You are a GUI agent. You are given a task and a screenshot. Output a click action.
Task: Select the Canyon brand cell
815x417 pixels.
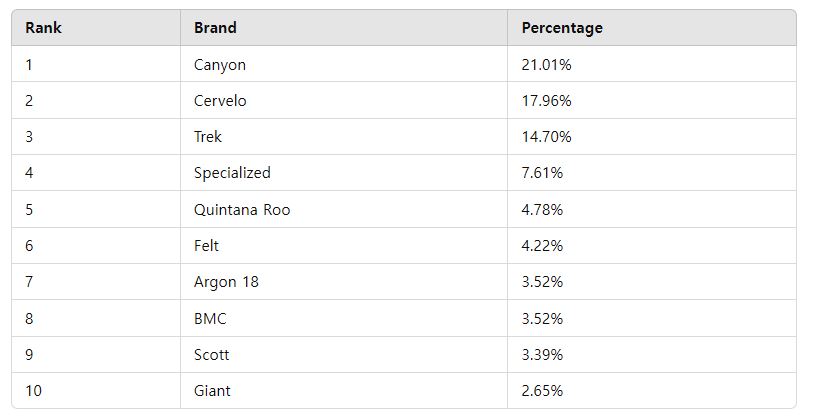pos(220,65)
